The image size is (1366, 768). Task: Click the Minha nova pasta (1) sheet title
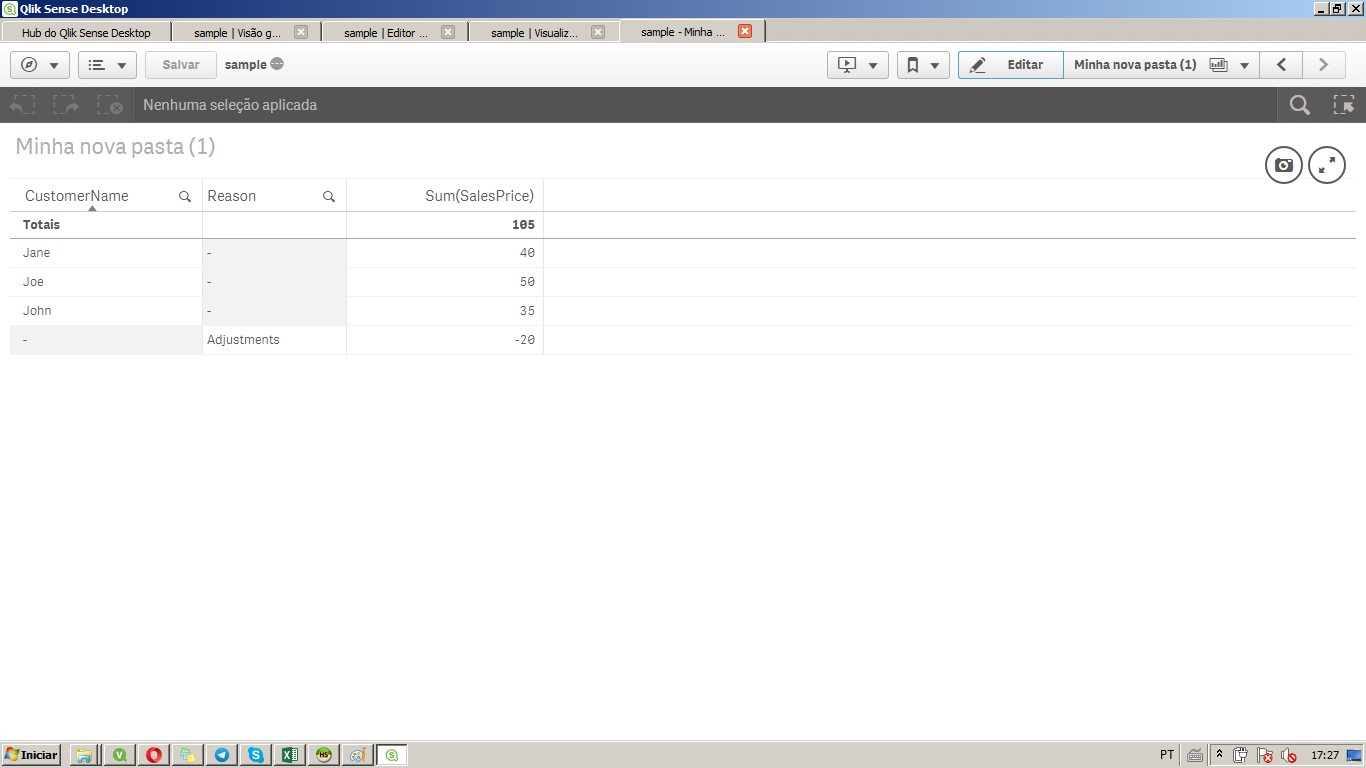pyautogui.click(x=115, y=147)
